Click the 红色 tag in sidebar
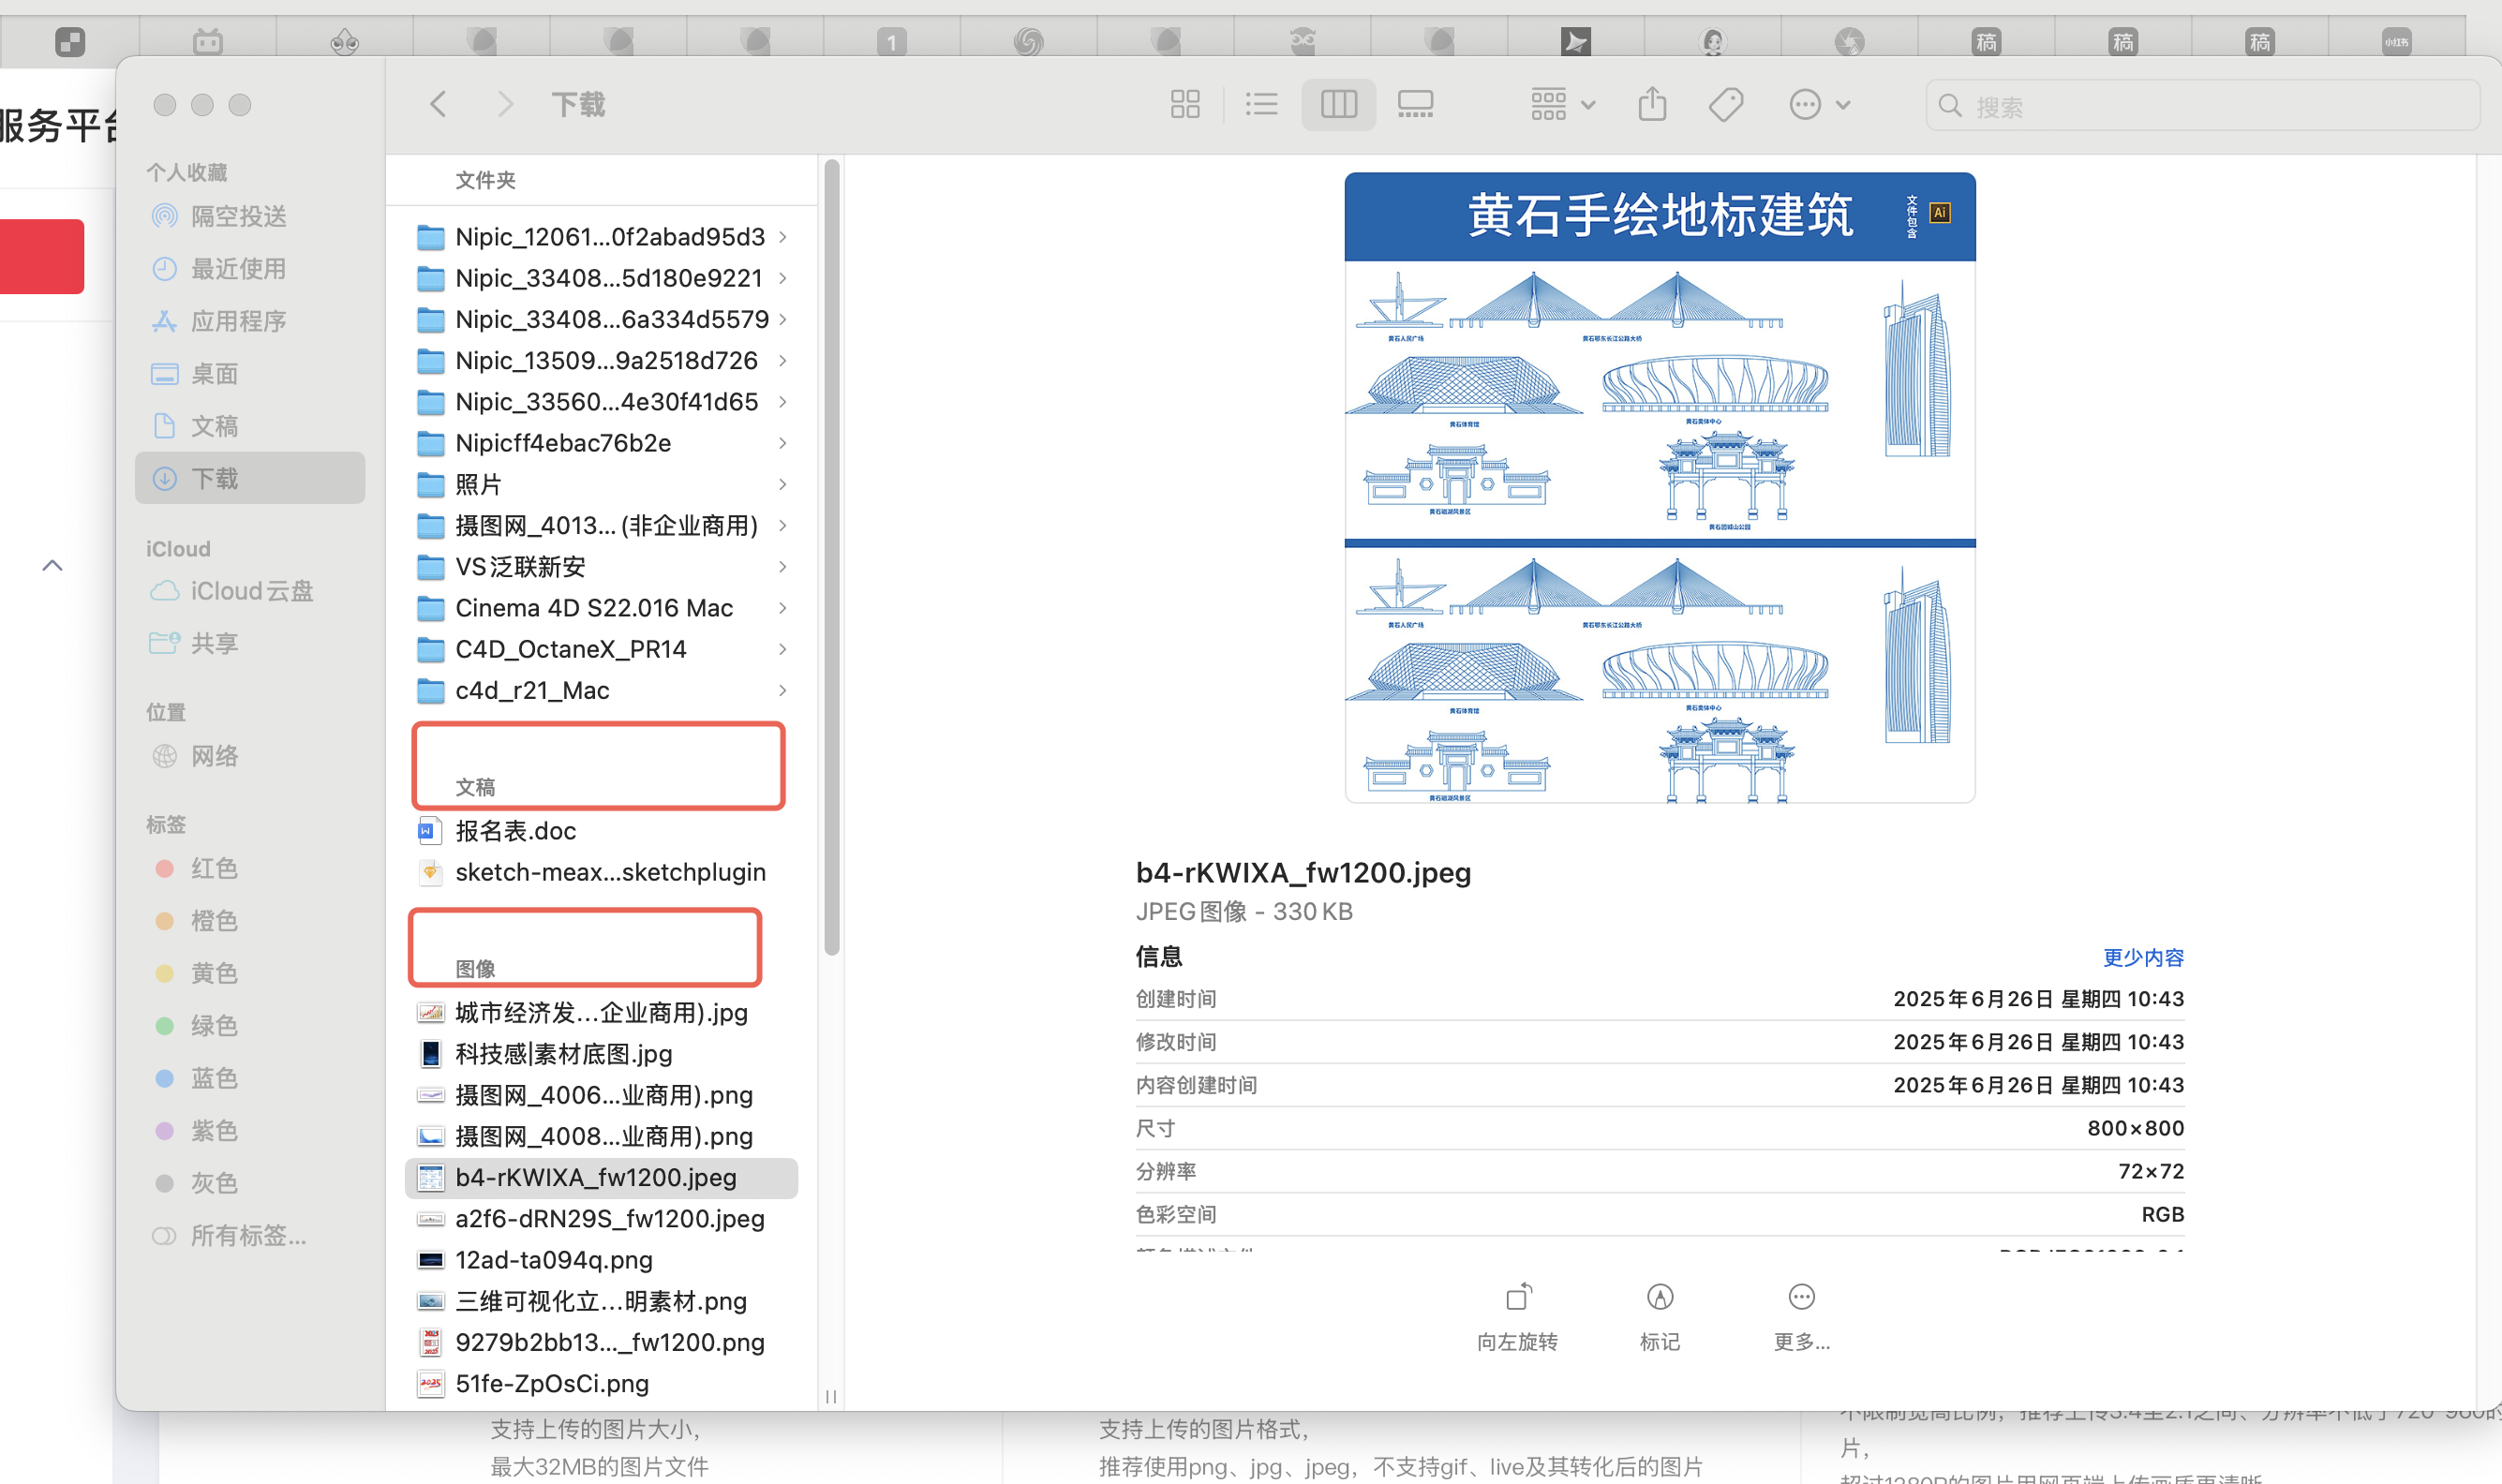The image size is (2502, 1484). coord(214,868)
